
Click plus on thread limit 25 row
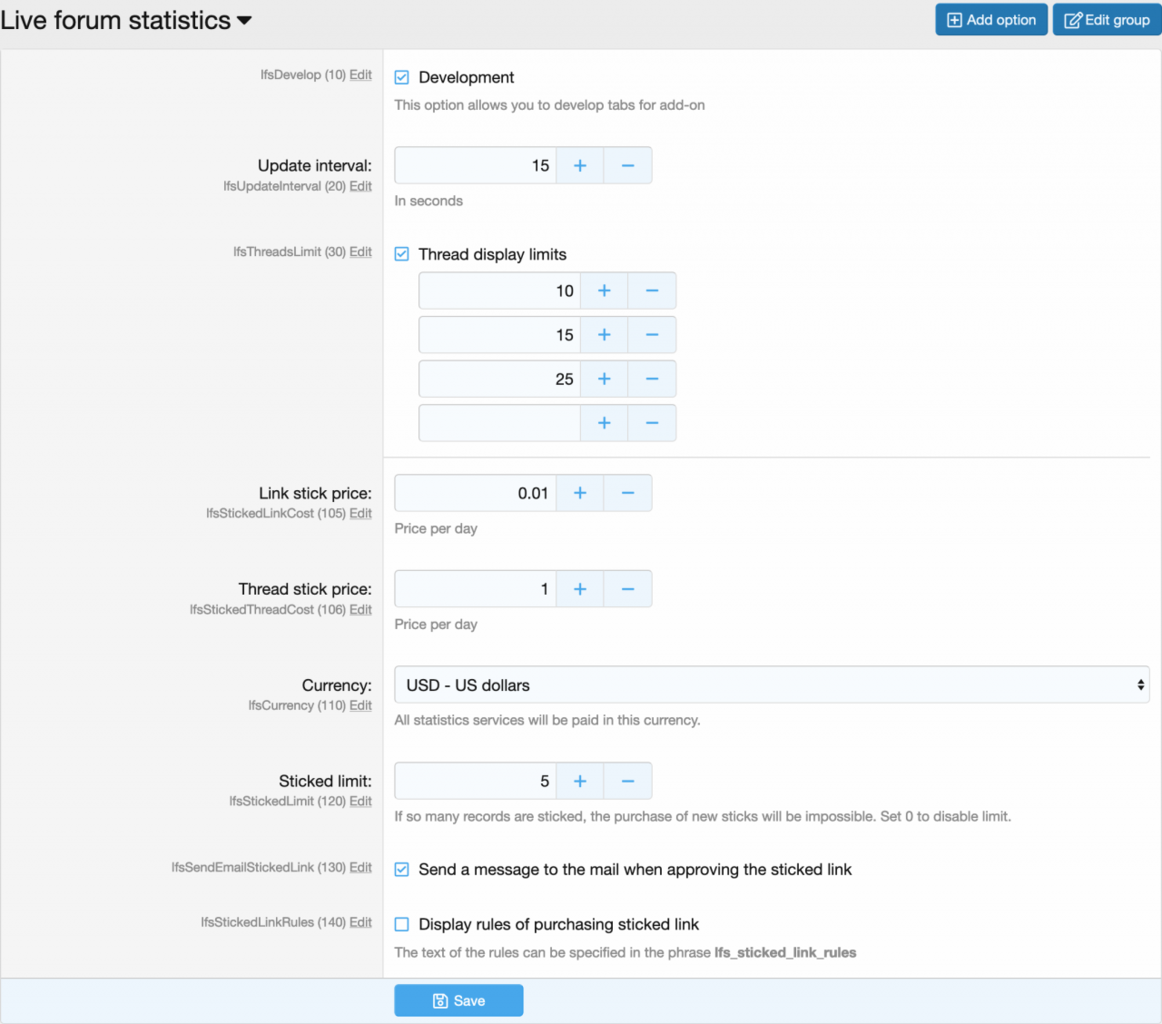(603, 379)
